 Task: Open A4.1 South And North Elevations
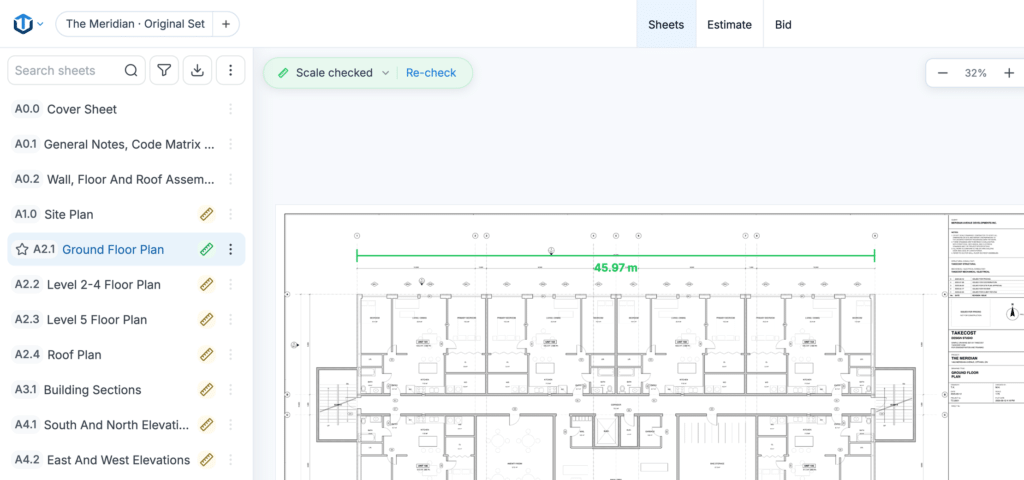point(126,425)
